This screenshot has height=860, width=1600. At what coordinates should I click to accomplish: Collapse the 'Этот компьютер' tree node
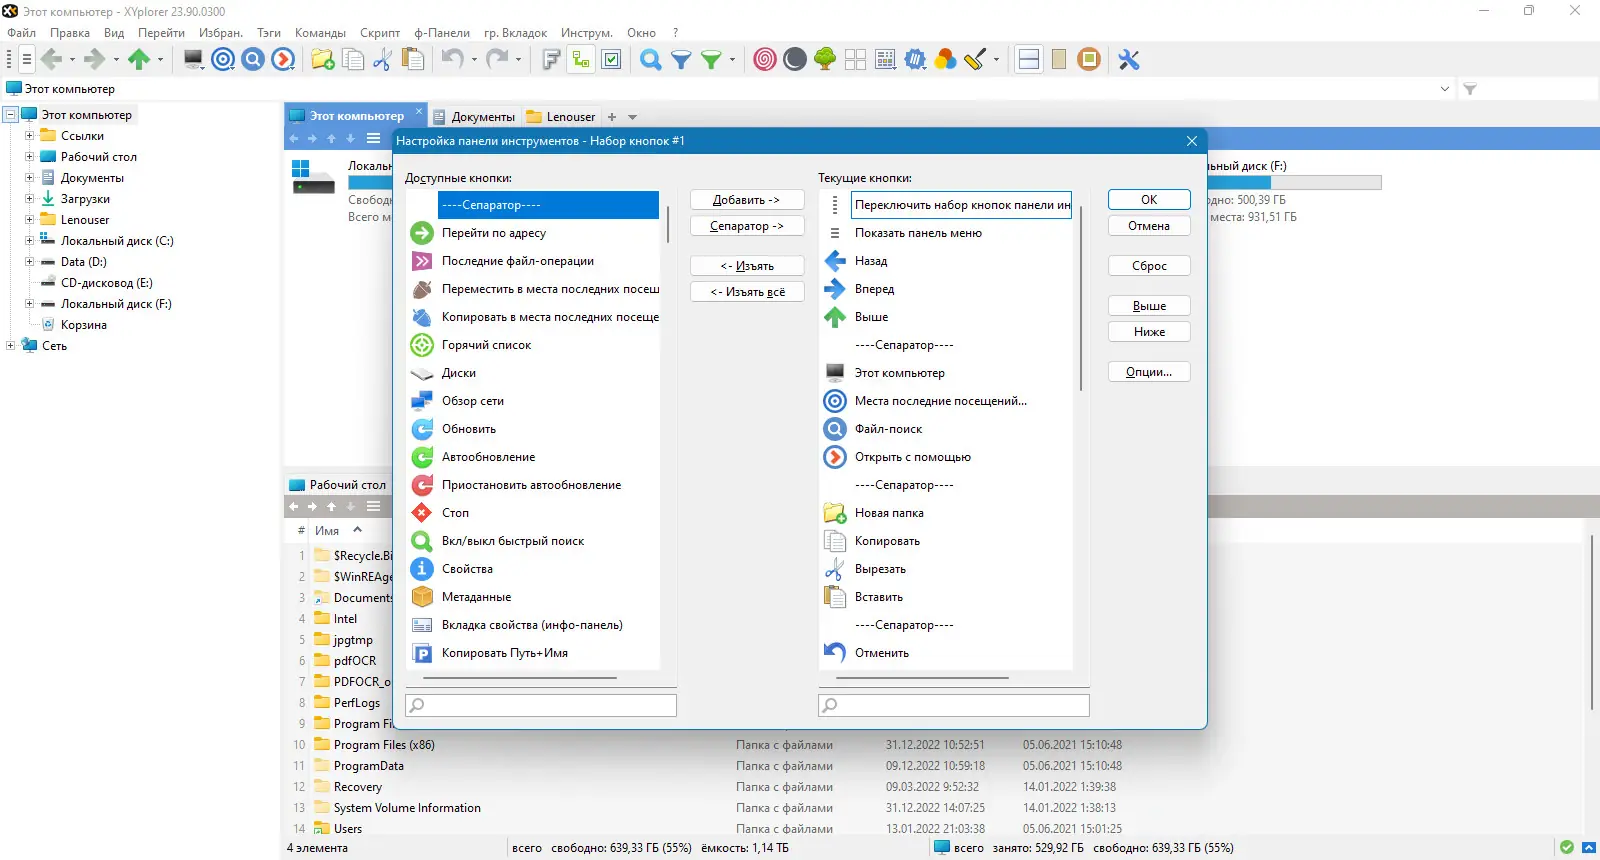click(x=10, y=115)
